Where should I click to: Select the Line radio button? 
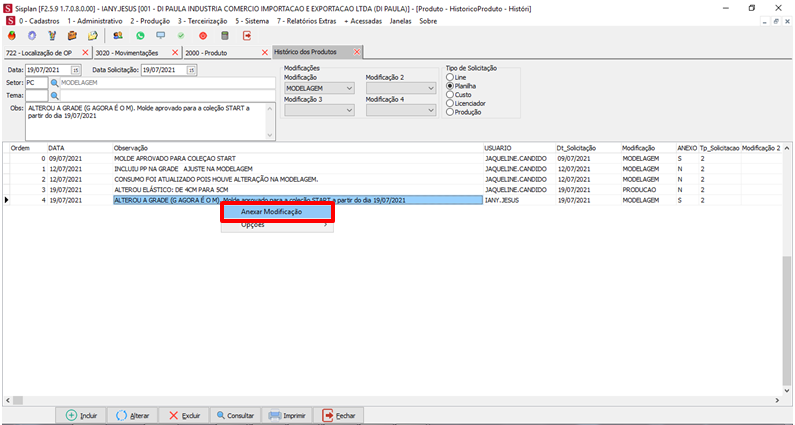click(x=450, y=77)
